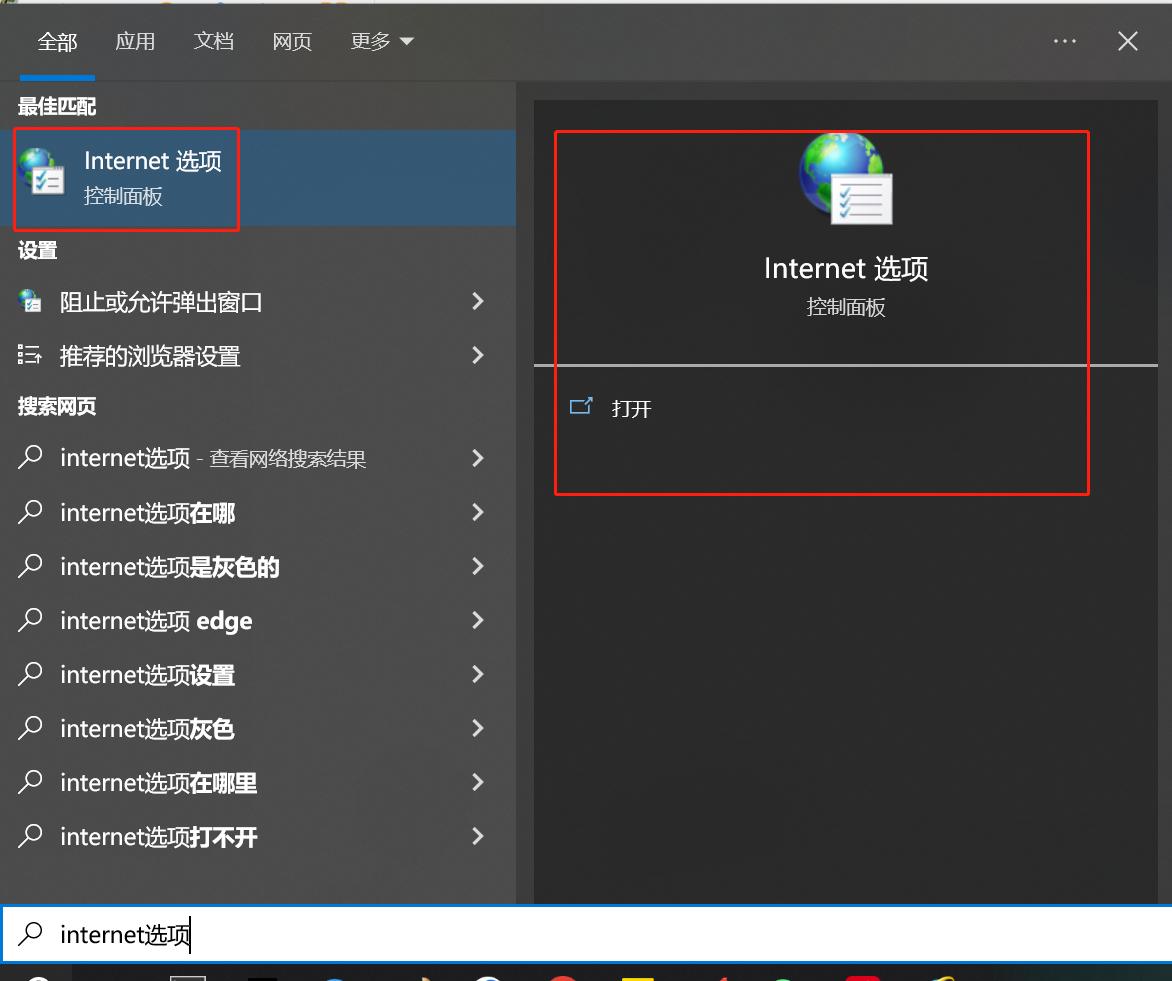Viewport: 1172px width, 981px height.
Task: Open the ellipsis options icon at top right
Action: (1064, 41)
